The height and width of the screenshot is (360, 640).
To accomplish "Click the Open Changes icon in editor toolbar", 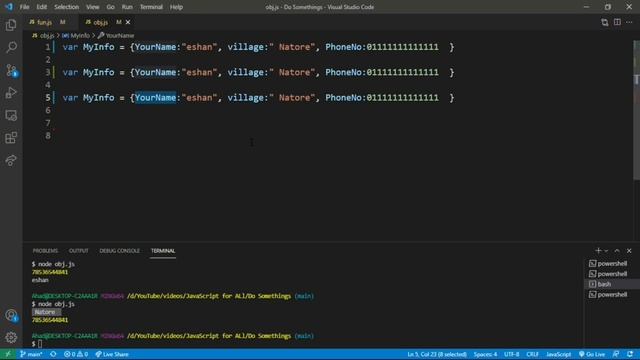I will click(x=604, y=22).
